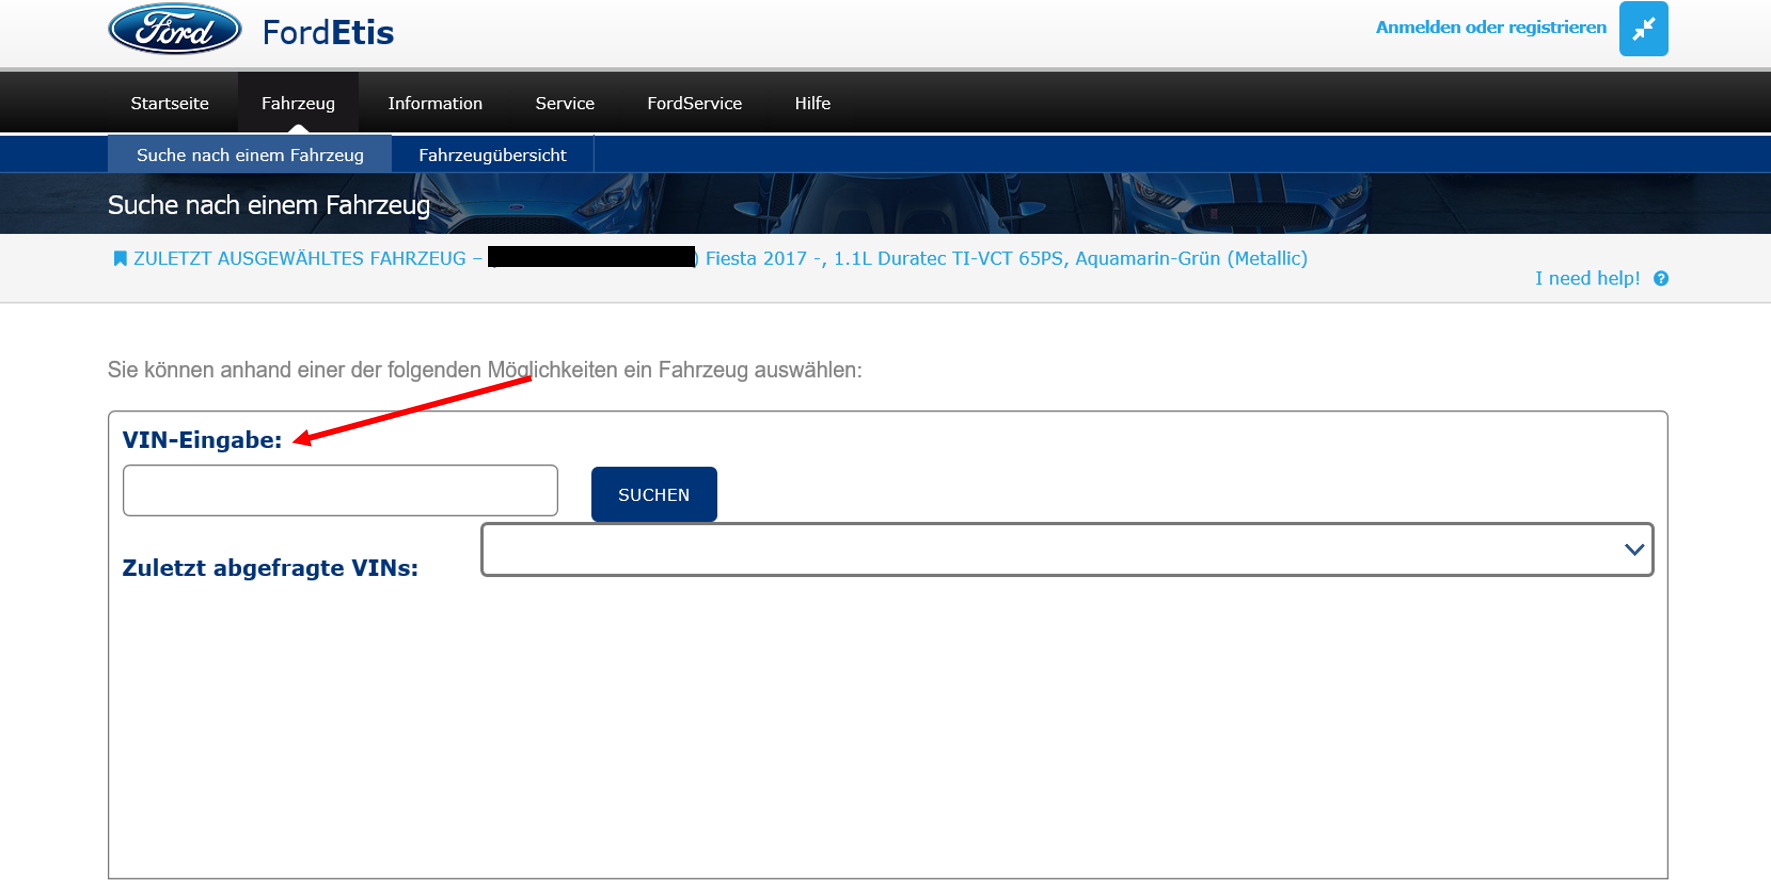Image resolution: width=1771 pixels, height=886 pixels.
Task: Open the Information menu
Action: (x=435, y=103)
